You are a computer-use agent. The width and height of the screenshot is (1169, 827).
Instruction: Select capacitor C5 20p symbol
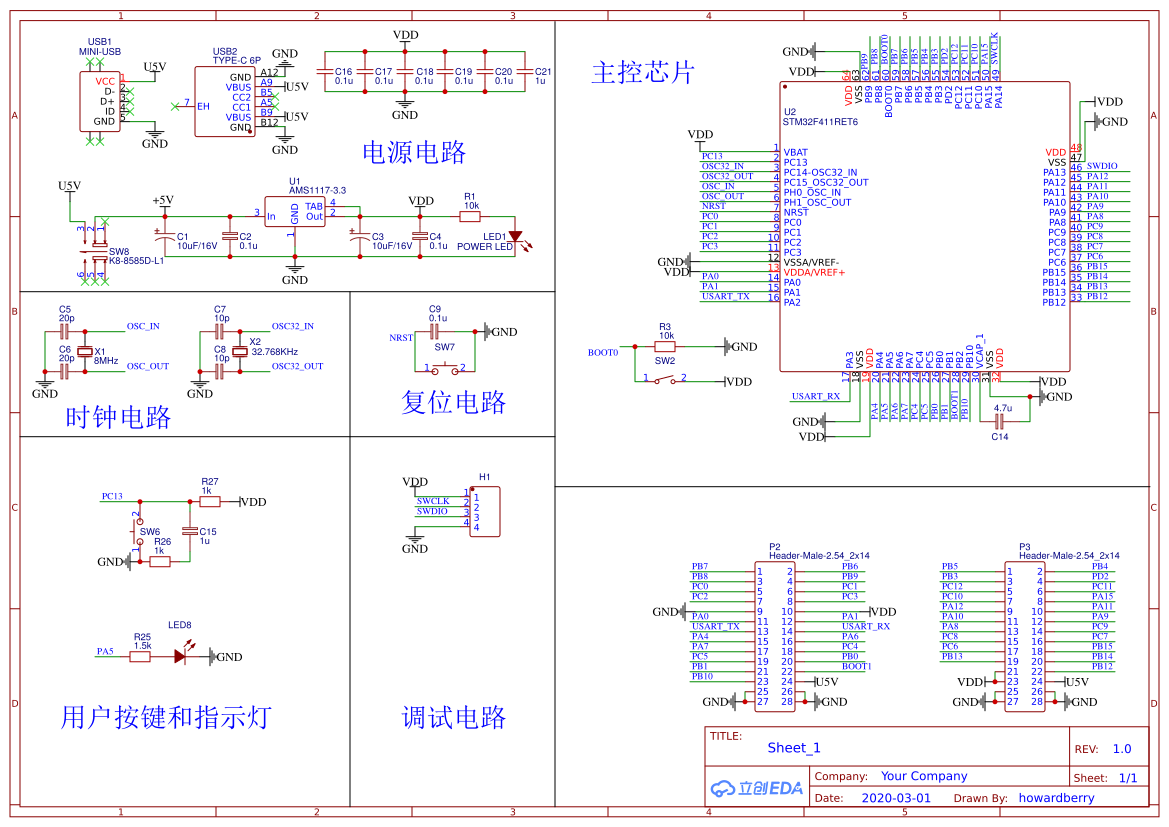coord(65,331)
